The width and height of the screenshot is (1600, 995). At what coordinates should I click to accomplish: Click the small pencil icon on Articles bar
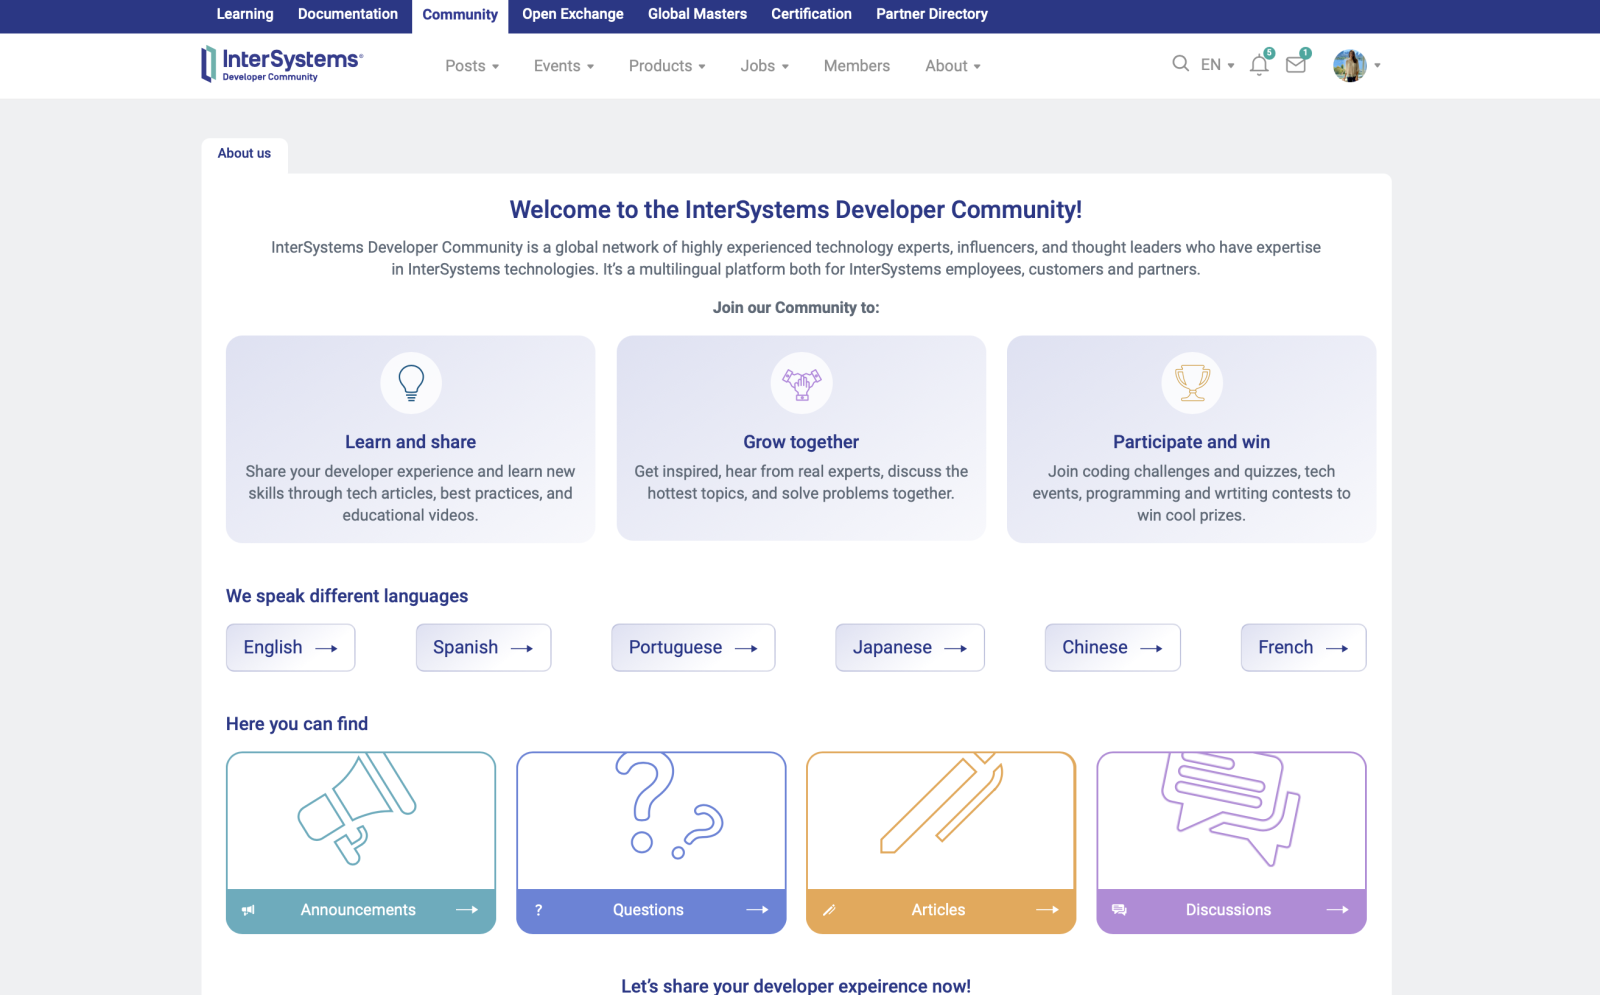(x=828, y=910)
